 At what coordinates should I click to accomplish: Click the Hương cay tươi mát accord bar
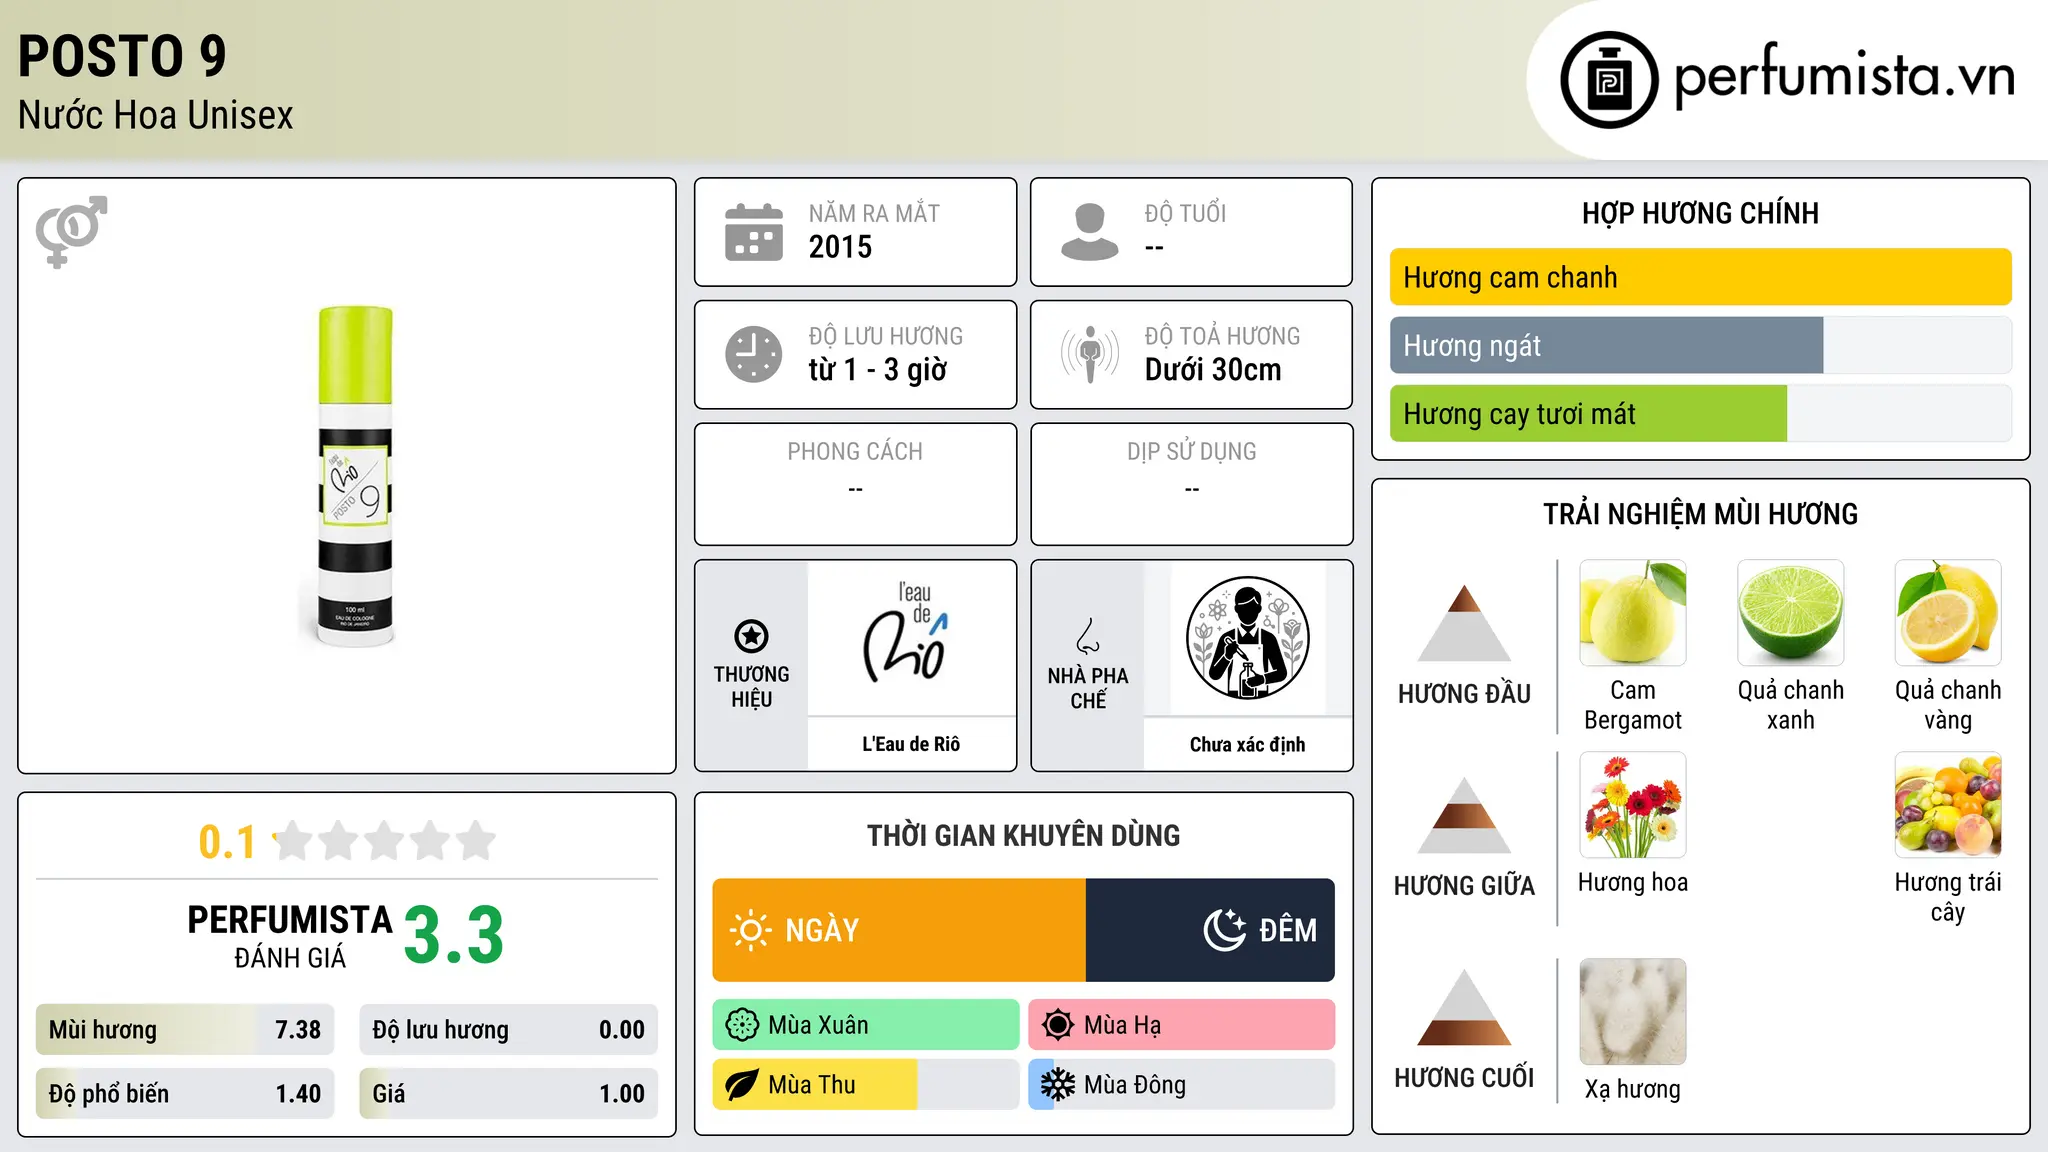[x=1700, y=413]
